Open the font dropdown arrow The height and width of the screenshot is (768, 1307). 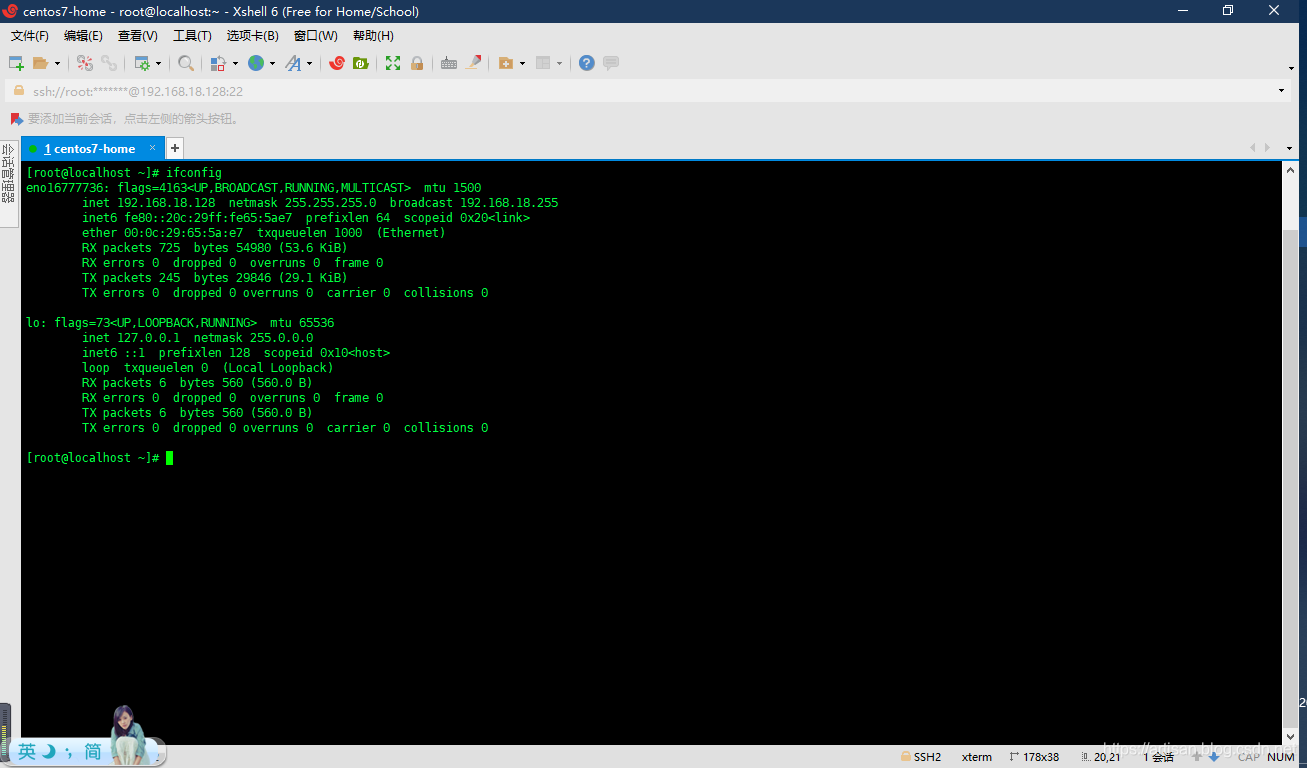[309, 64]
